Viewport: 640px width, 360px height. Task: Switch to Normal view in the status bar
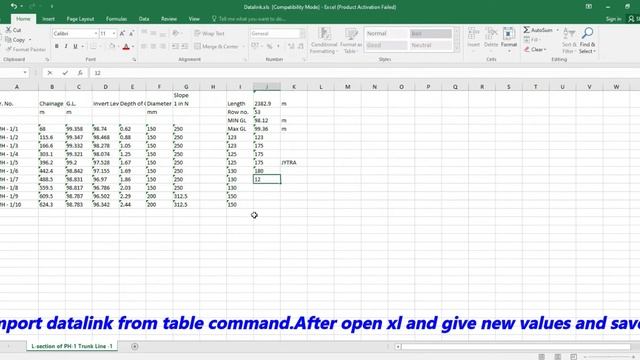[542, 357]
